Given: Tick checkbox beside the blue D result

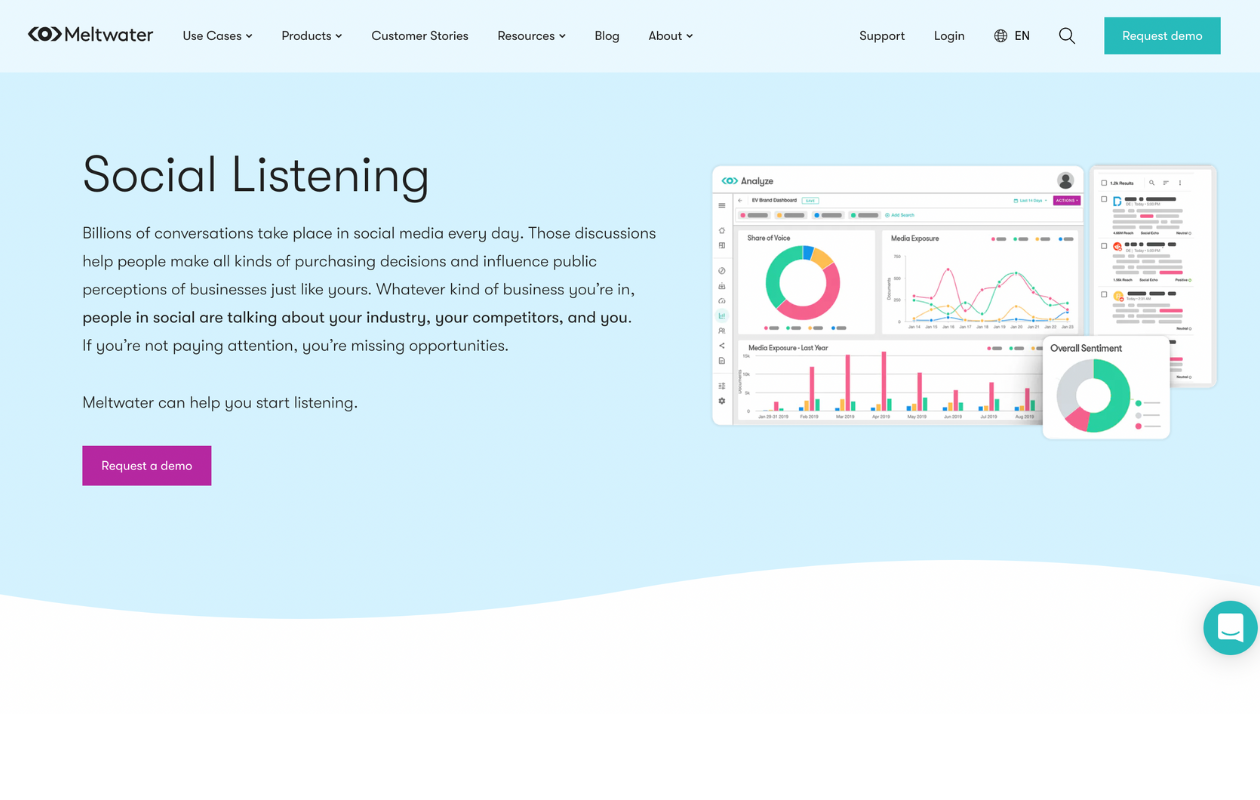Looking at the screenshot, I should coord(1104,199).
